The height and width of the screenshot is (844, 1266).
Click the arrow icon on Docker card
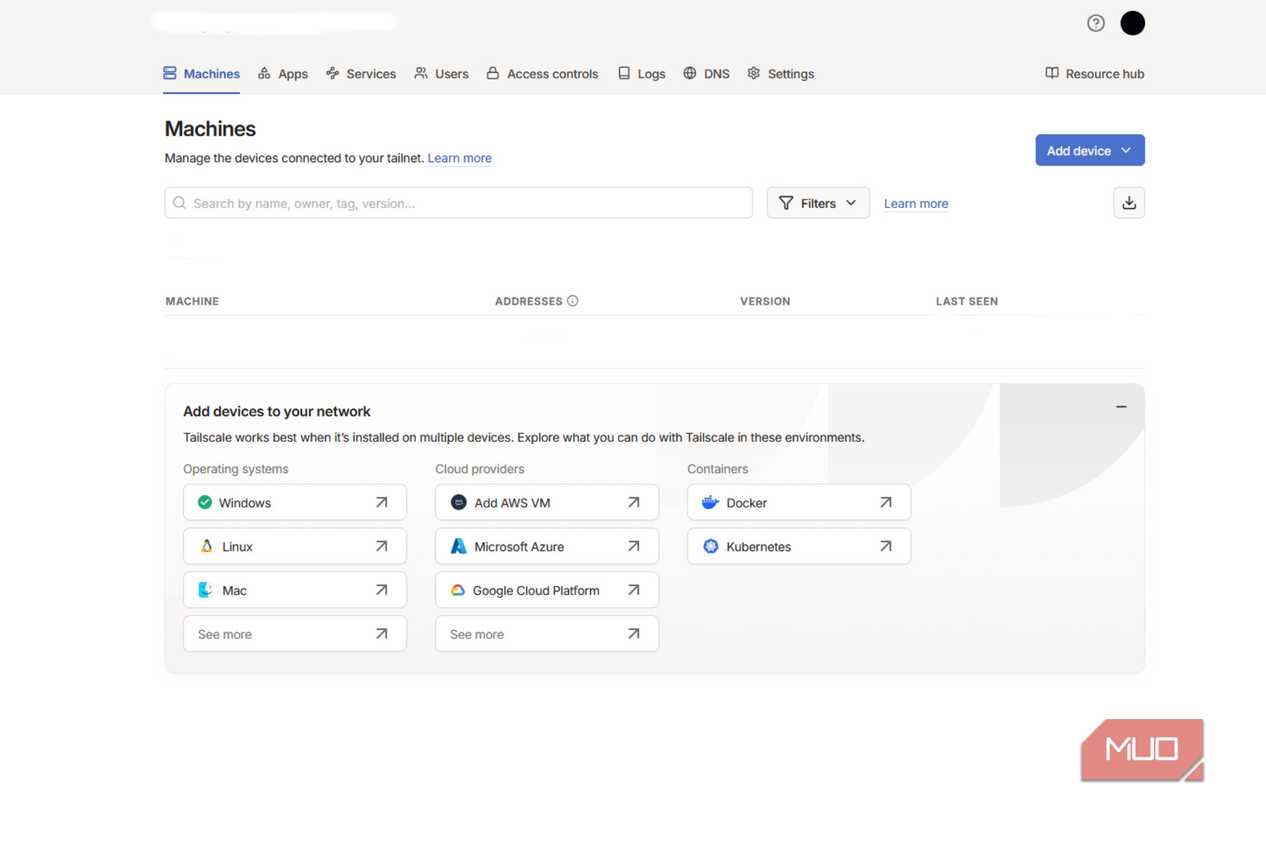pyautogui.click(x=885, y=502)
